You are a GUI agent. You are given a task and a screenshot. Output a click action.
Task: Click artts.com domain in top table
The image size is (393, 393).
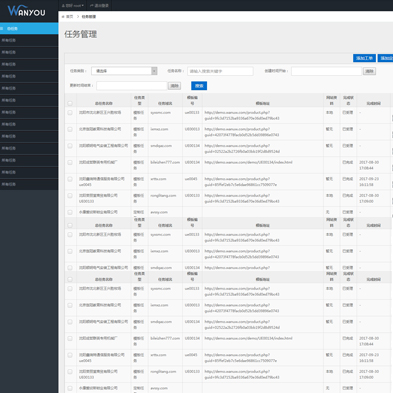coord(158,179)
